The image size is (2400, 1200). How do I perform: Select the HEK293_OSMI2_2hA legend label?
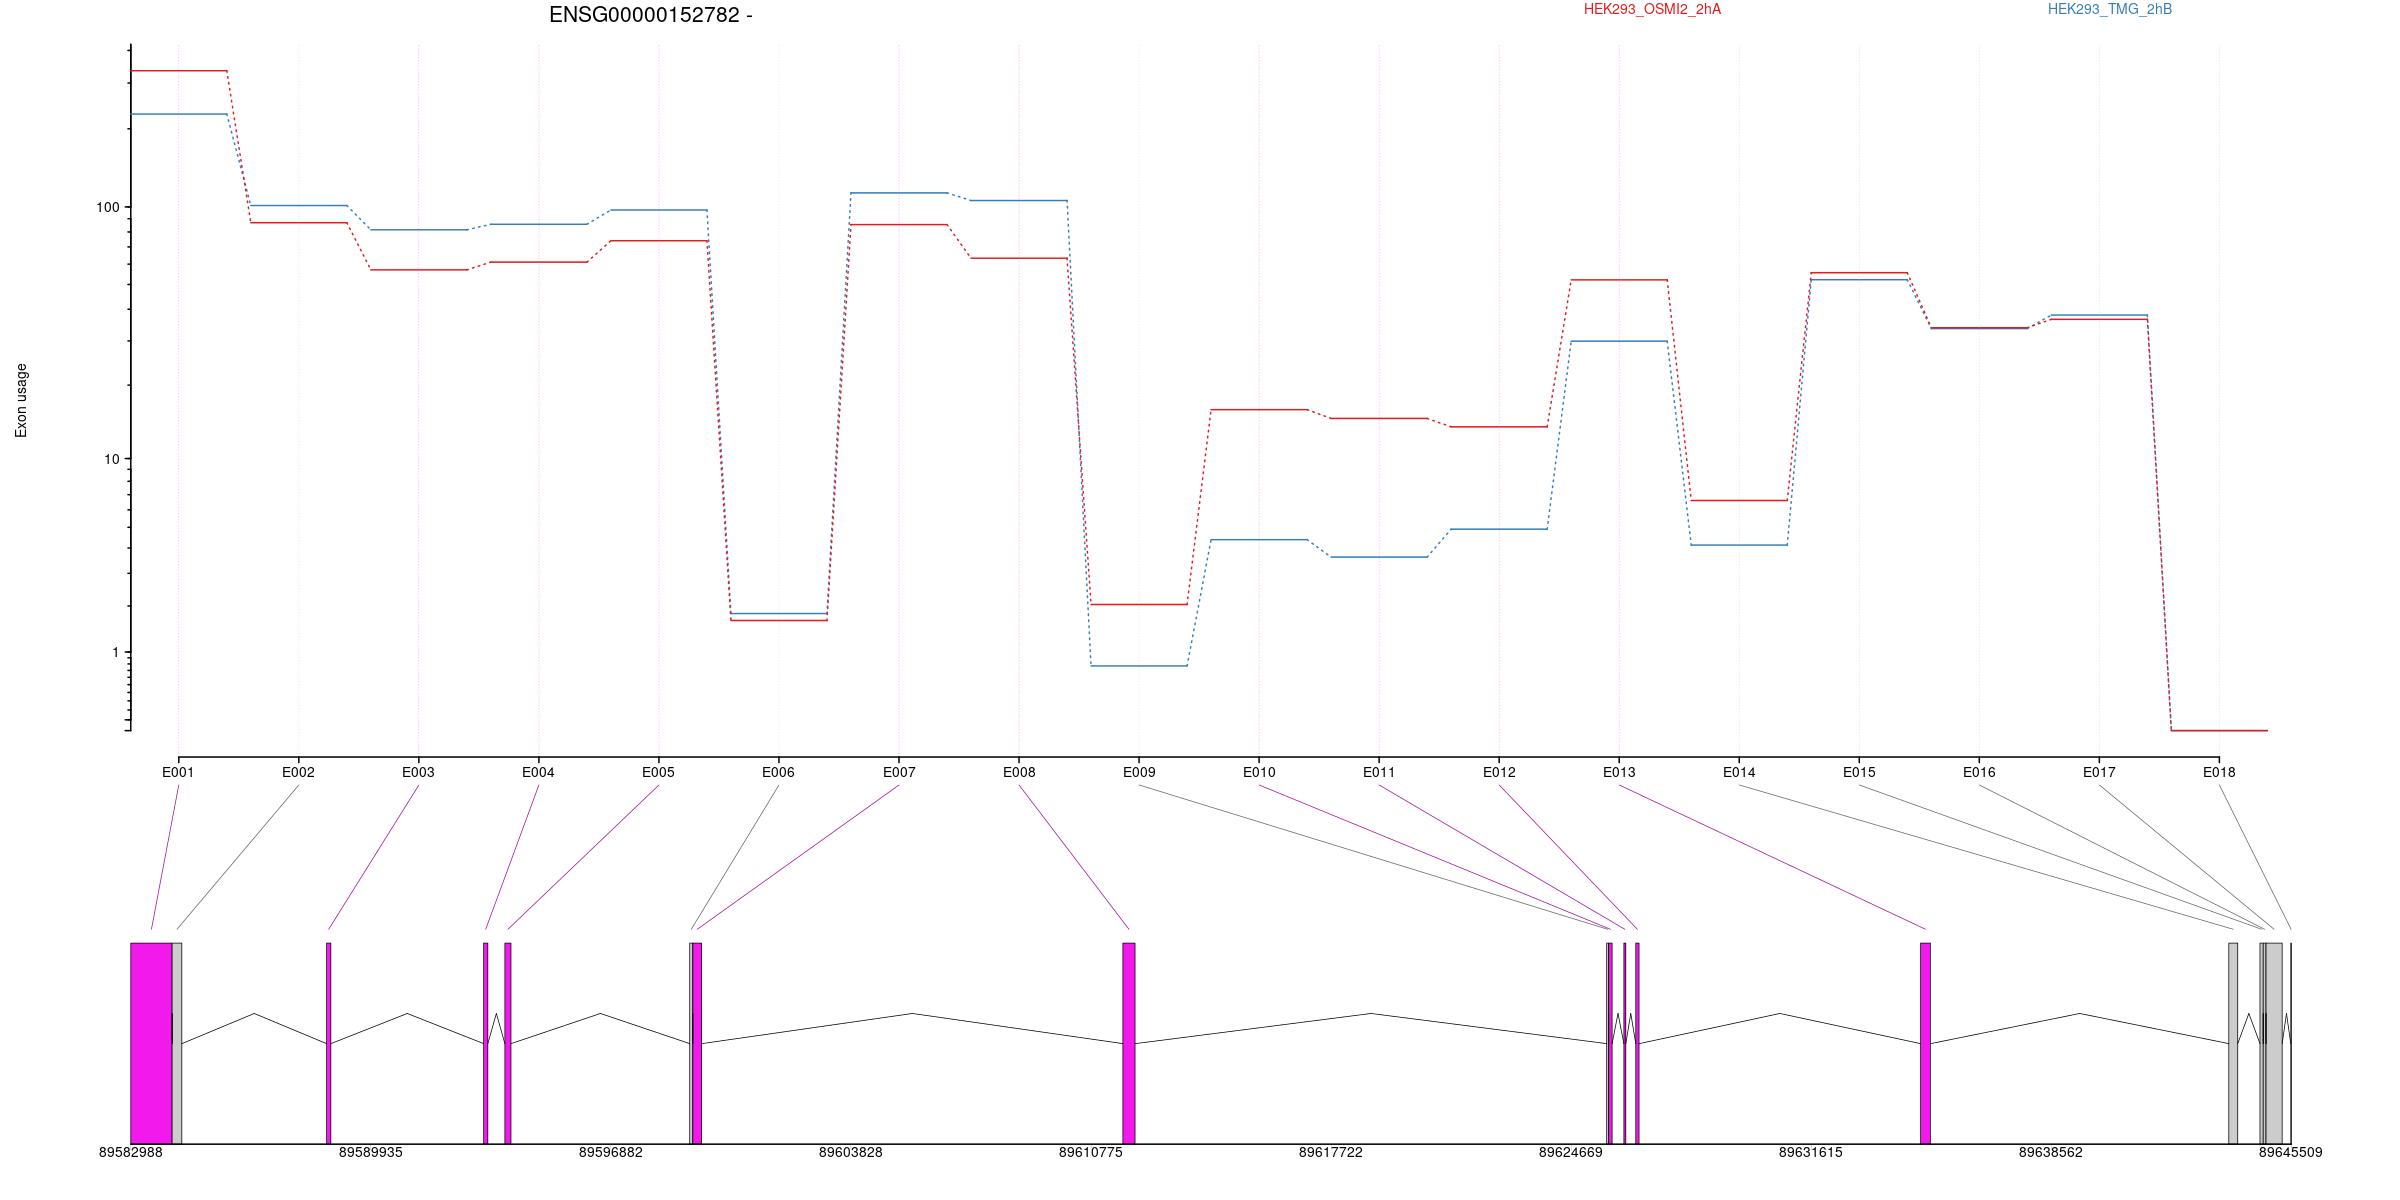click(x=1652, y=9)
